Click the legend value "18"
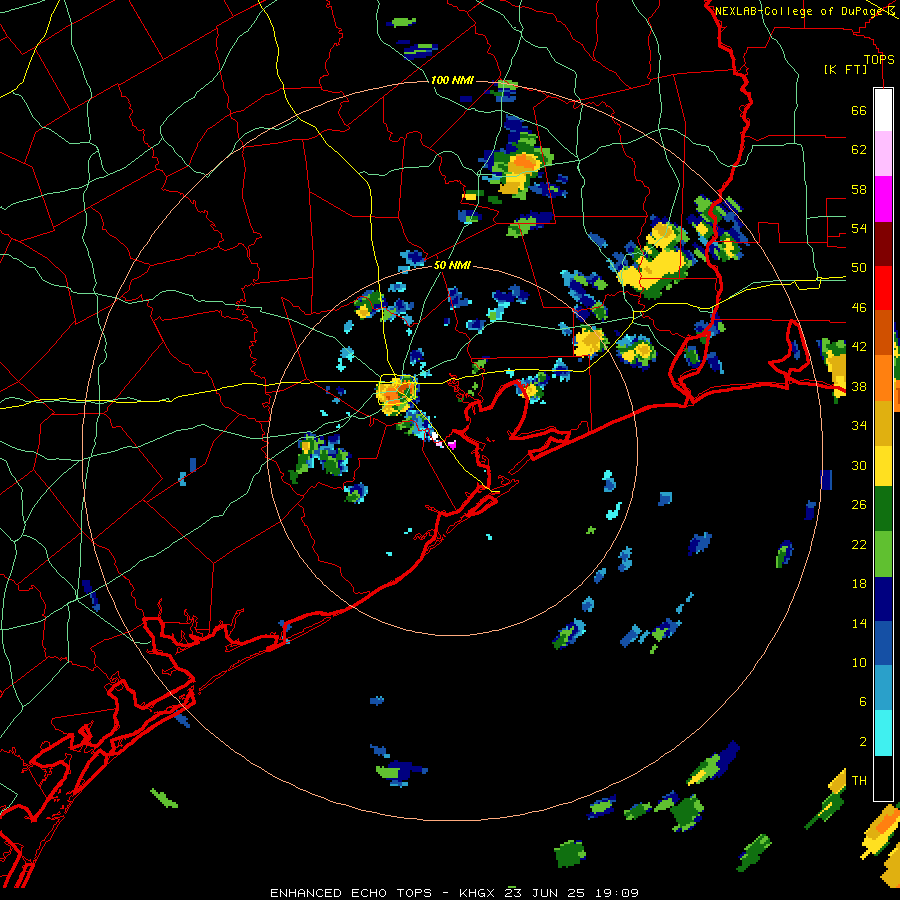Image resolution: width=900 pixels, height=900 pixels. point(859,584)
